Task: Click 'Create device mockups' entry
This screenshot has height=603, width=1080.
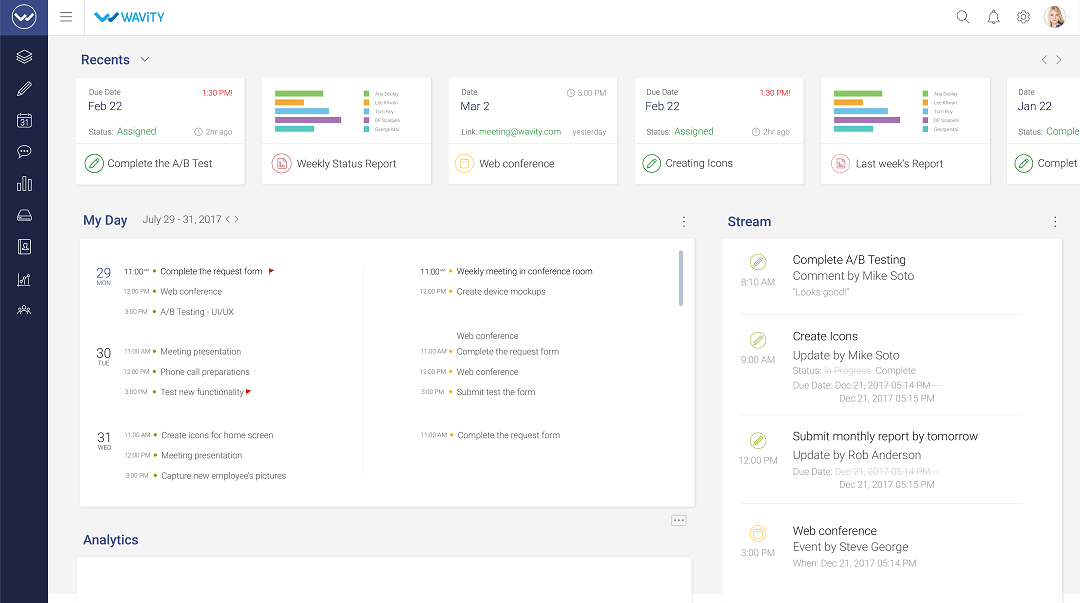Action: [501, 292]
